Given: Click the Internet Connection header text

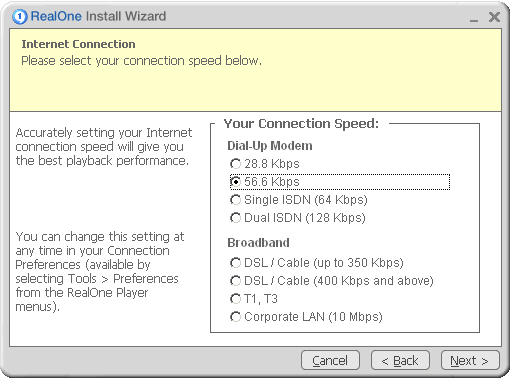Looking at the screenshot, I should click(x=78, y=44).
